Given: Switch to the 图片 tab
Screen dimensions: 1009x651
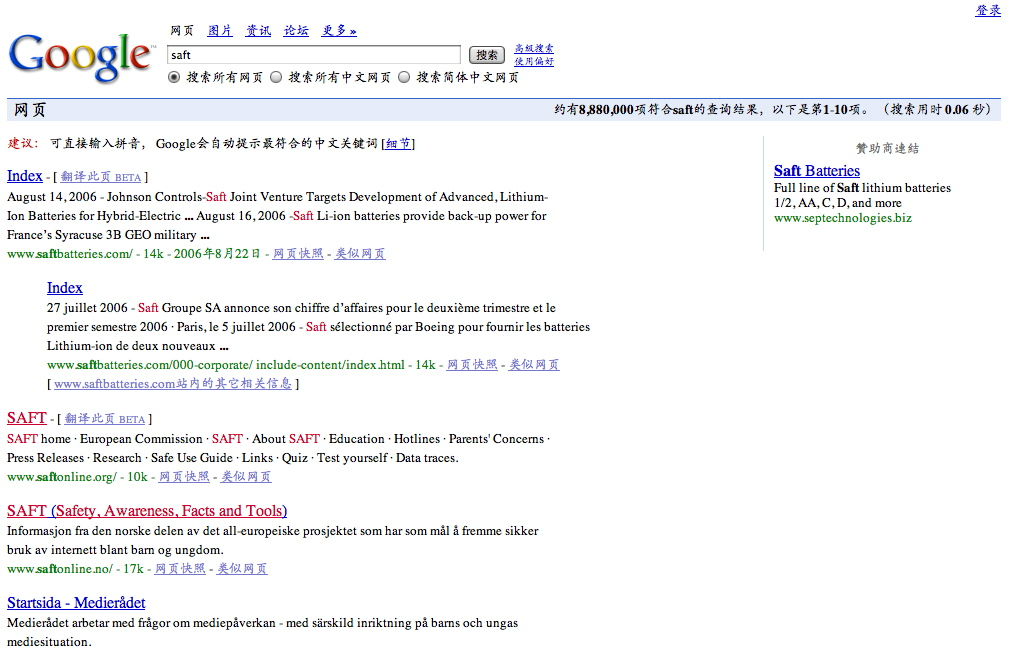Looking at the screenshot, I should point(219,30).
